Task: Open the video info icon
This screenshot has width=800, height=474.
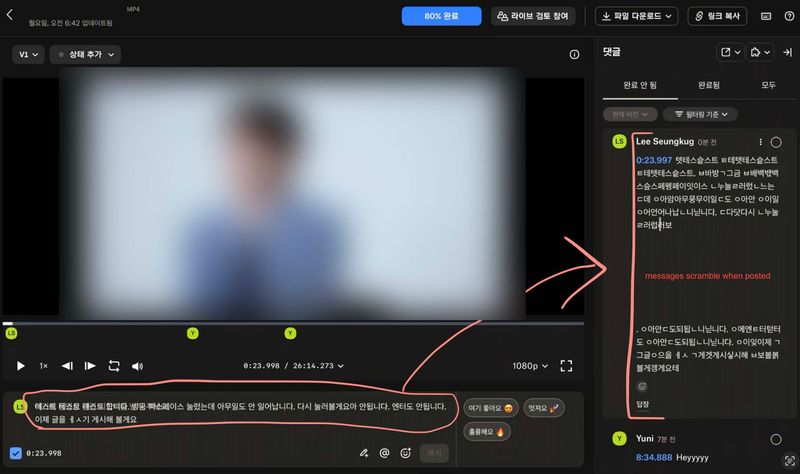Action: click(574, 55)
